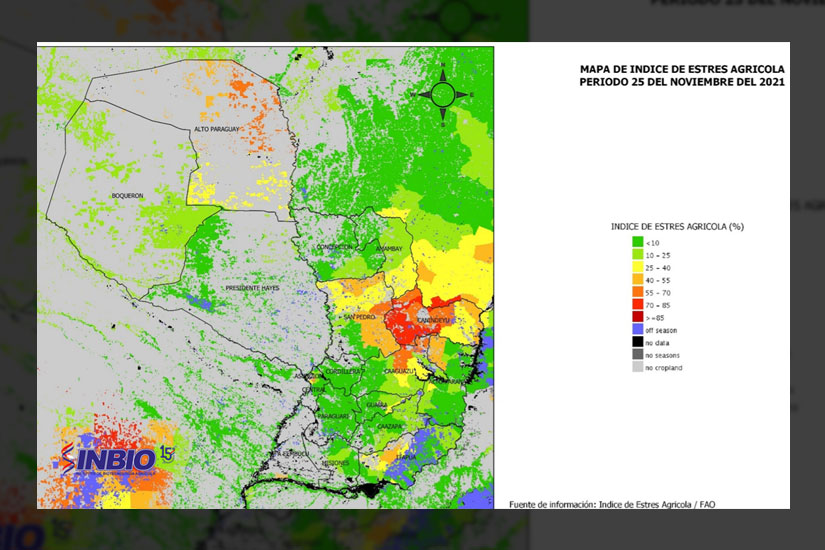Click the black no data legend swatch
The image size is (825, 550).
[637, 342]
